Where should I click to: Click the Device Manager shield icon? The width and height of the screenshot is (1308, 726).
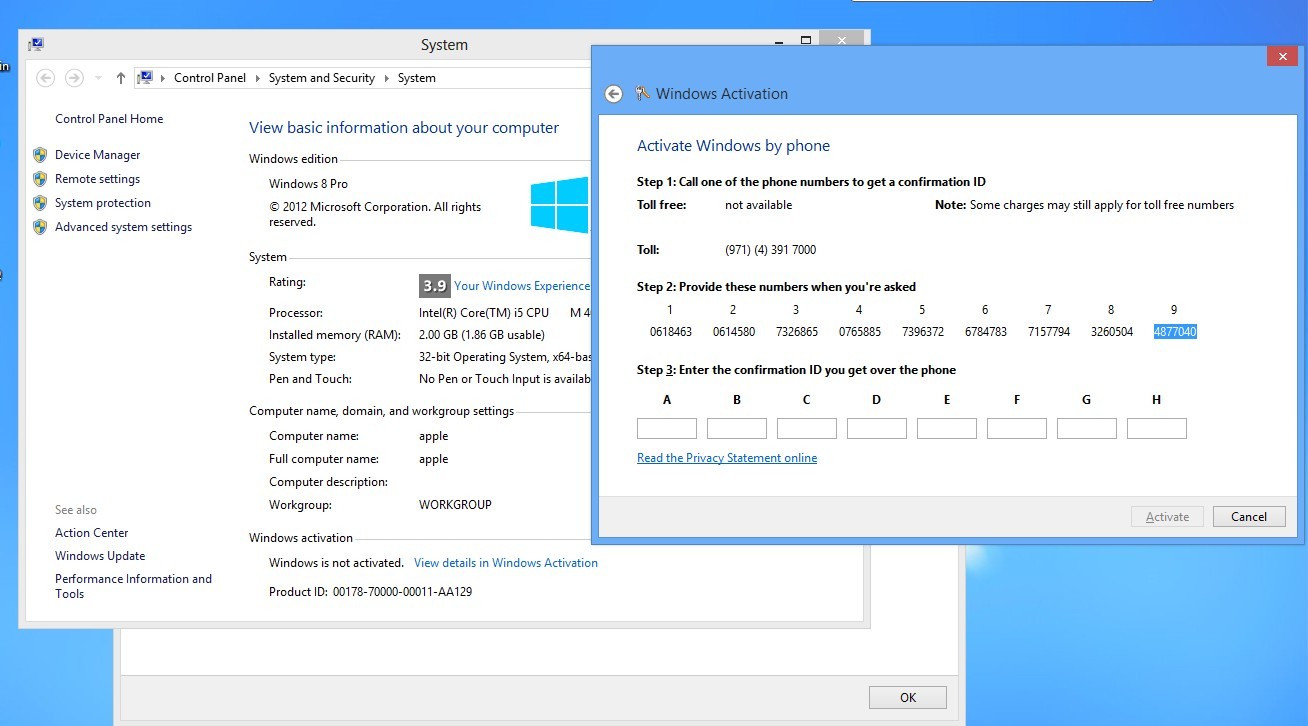(x=40, y=155)
